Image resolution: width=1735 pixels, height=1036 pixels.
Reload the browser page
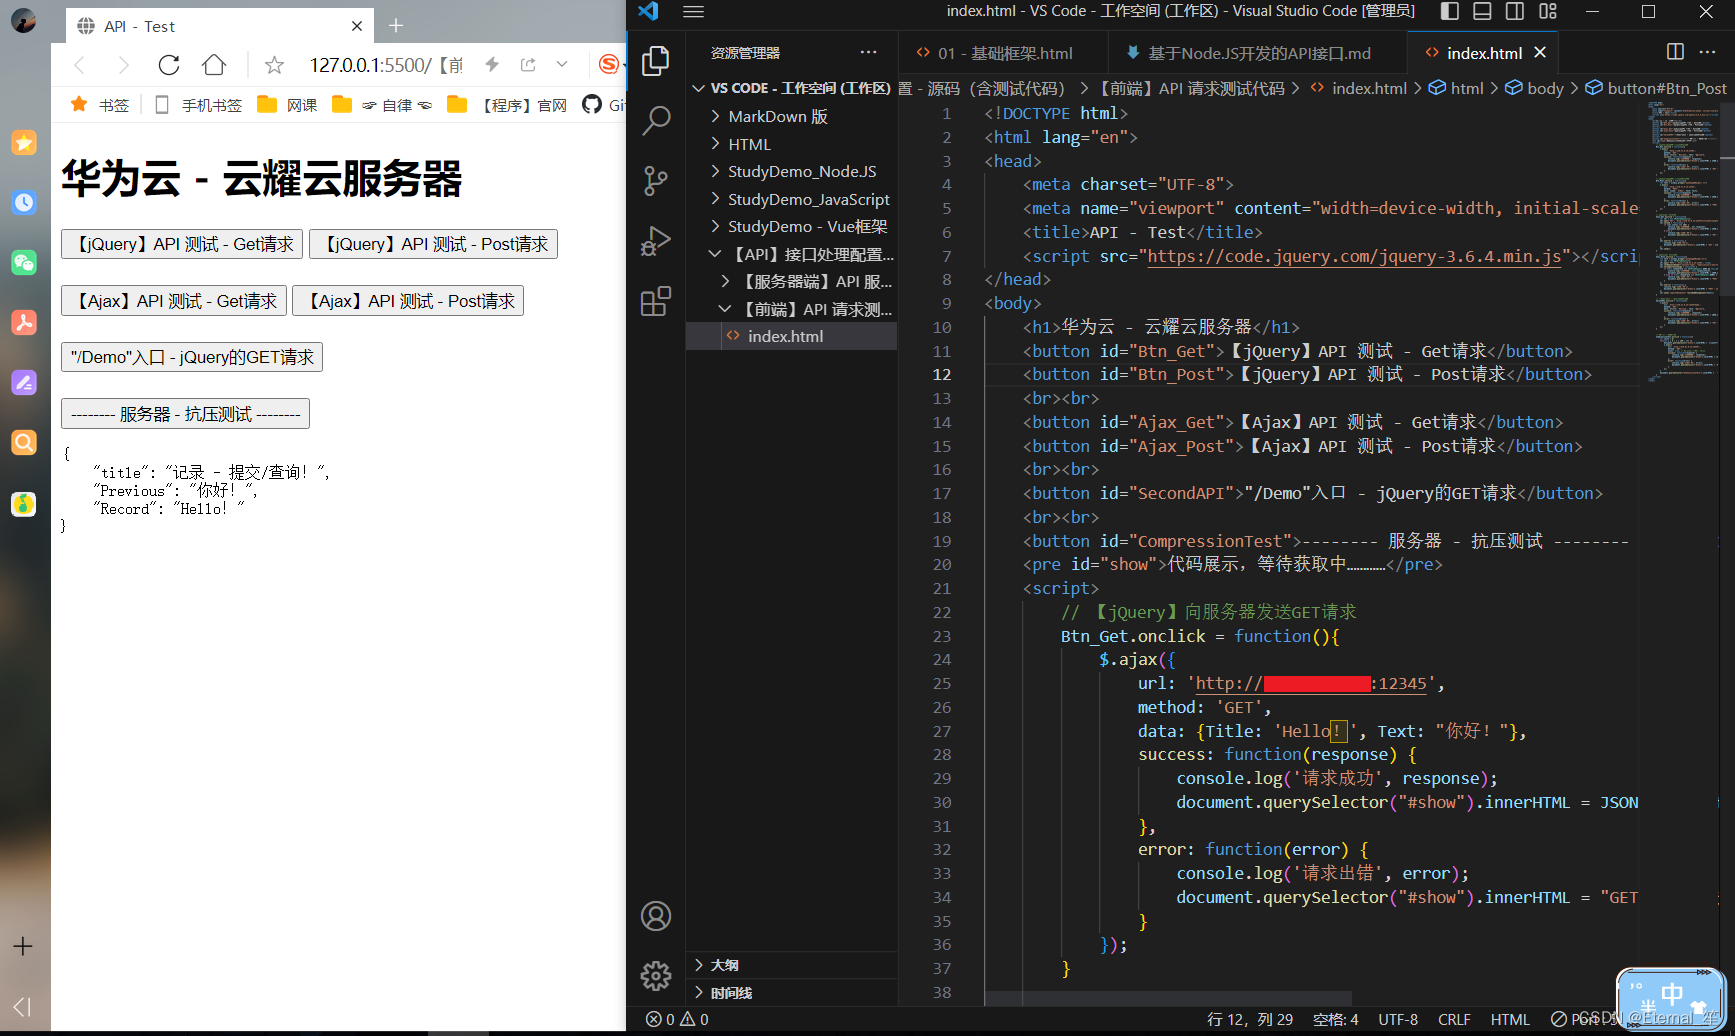169,65
